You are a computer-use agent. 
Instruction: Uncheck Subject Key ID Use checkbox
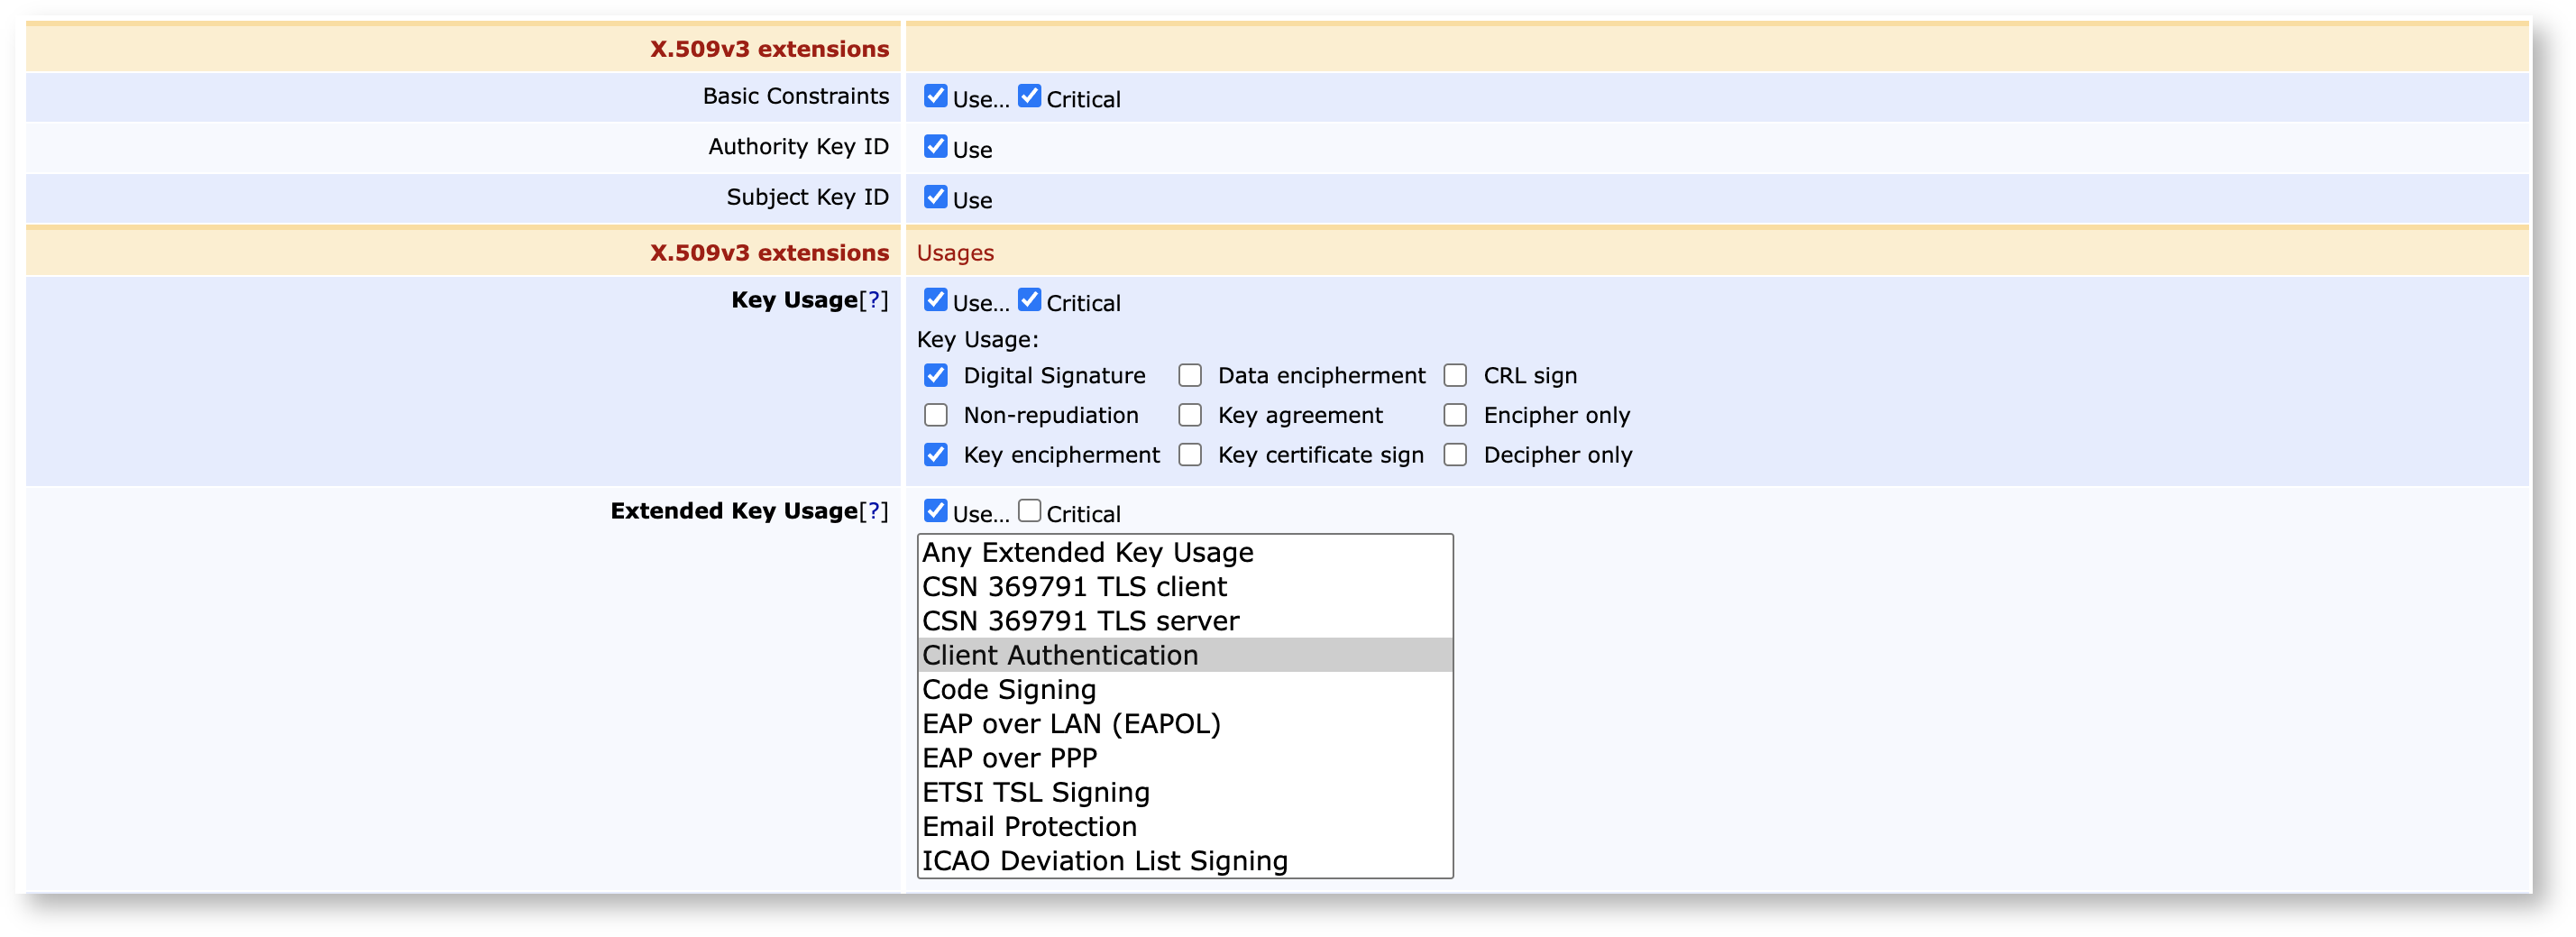coord(935,197)
